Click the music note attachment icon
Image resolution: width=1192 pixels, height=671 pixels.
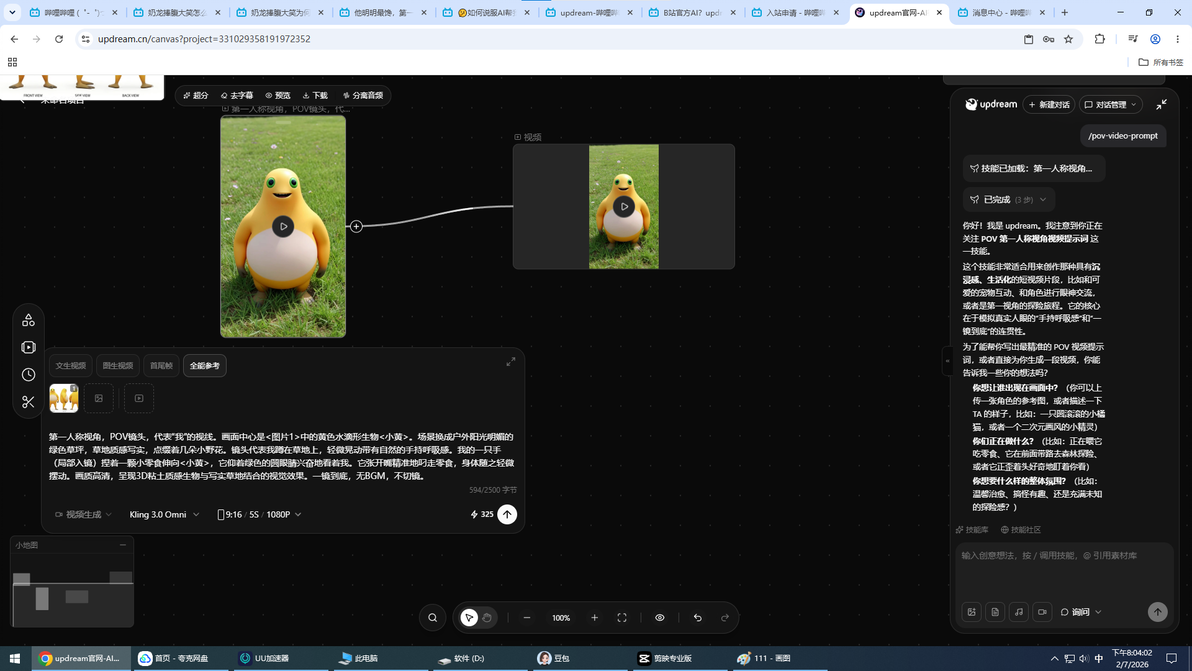(1019, 612)
